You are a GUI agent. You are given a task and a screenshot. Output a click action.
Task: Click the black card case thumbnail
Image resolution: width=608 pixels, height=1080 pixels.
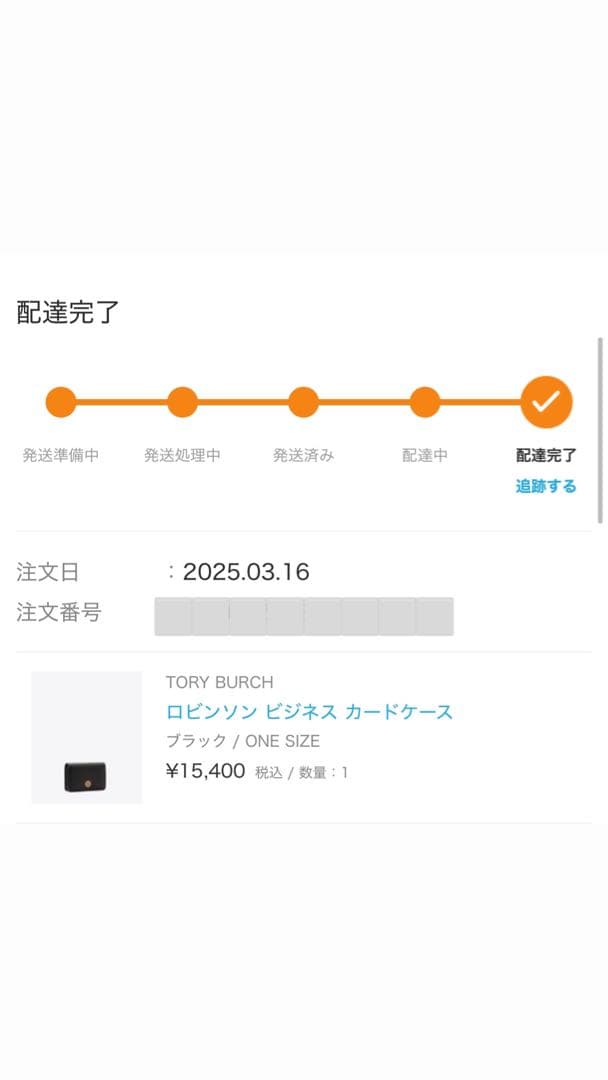tap(86, 775)
